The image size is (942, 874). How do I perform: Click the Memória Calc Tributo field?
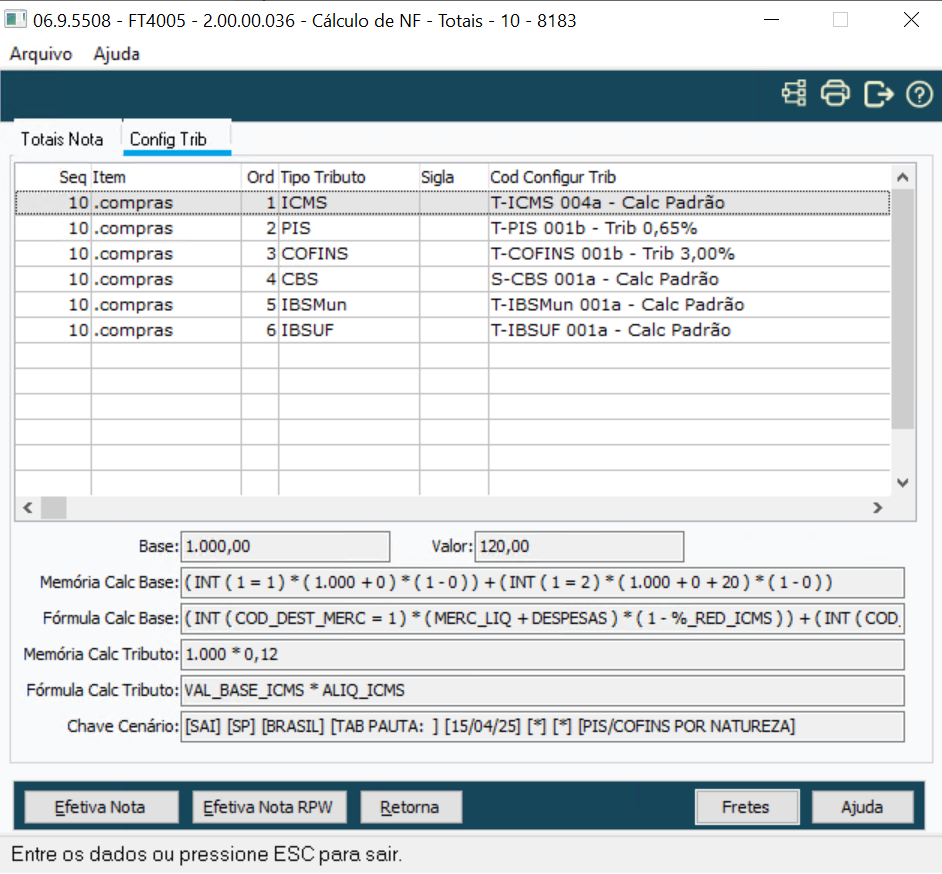pyautogui.click(x=542, y=655)
